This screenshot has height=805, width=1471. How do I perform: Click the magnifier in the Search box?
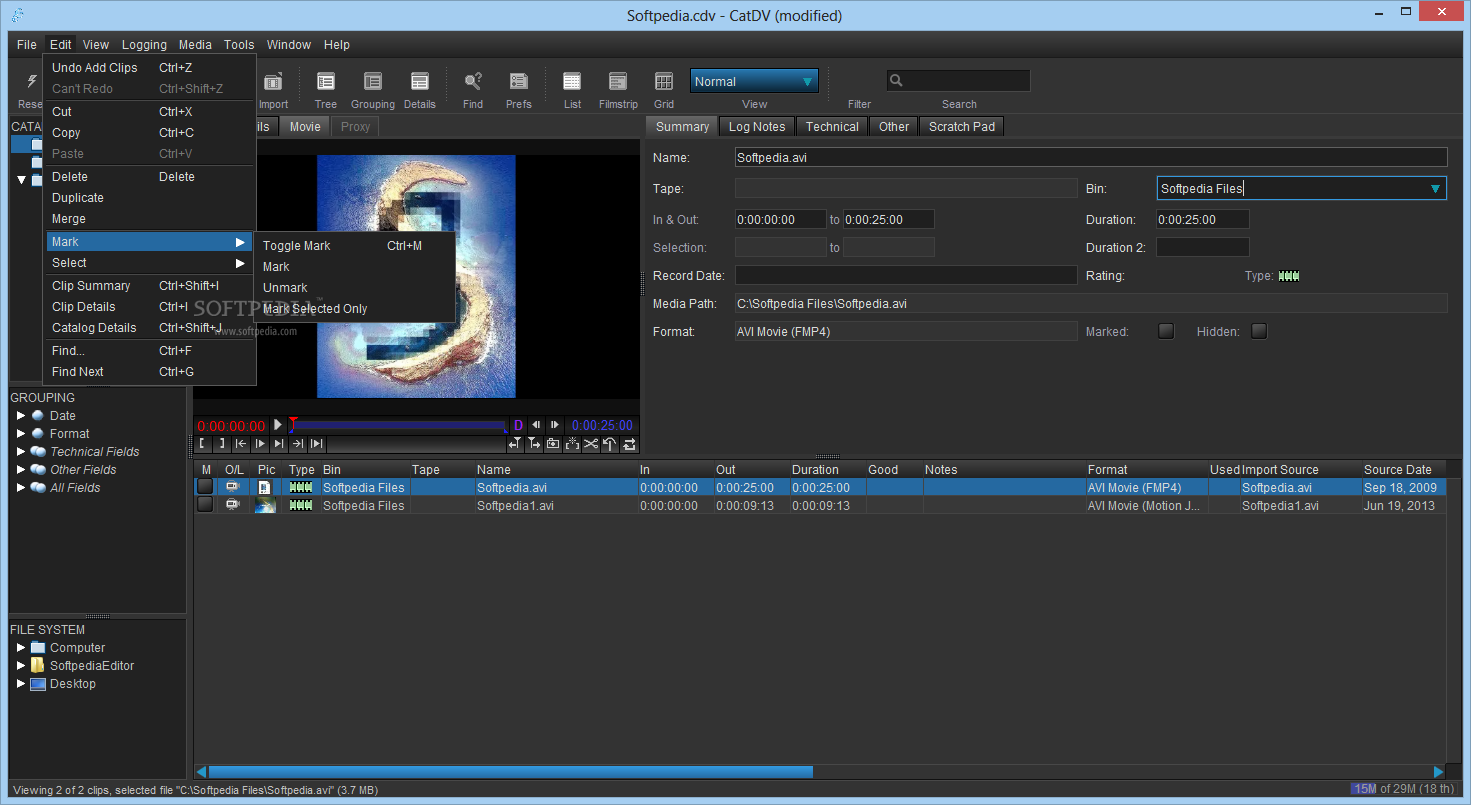point(897,81)
